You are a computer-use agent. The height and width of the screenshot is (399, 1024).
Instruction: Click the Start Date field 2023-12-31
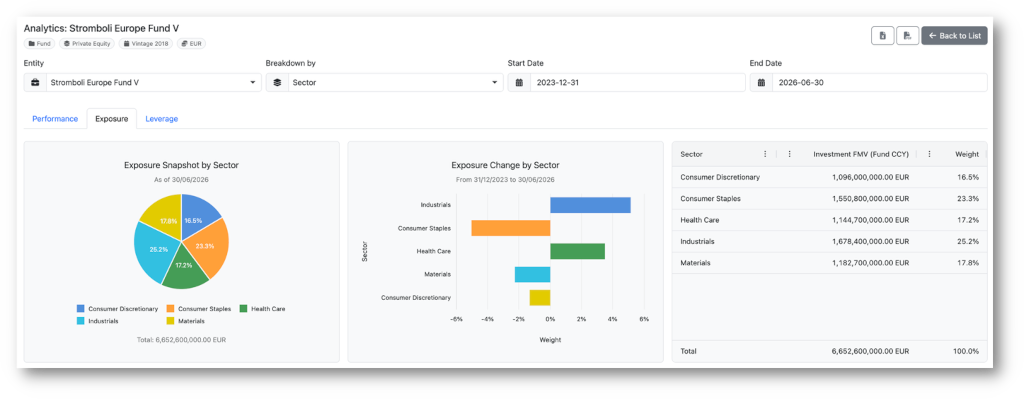(637, 83)
